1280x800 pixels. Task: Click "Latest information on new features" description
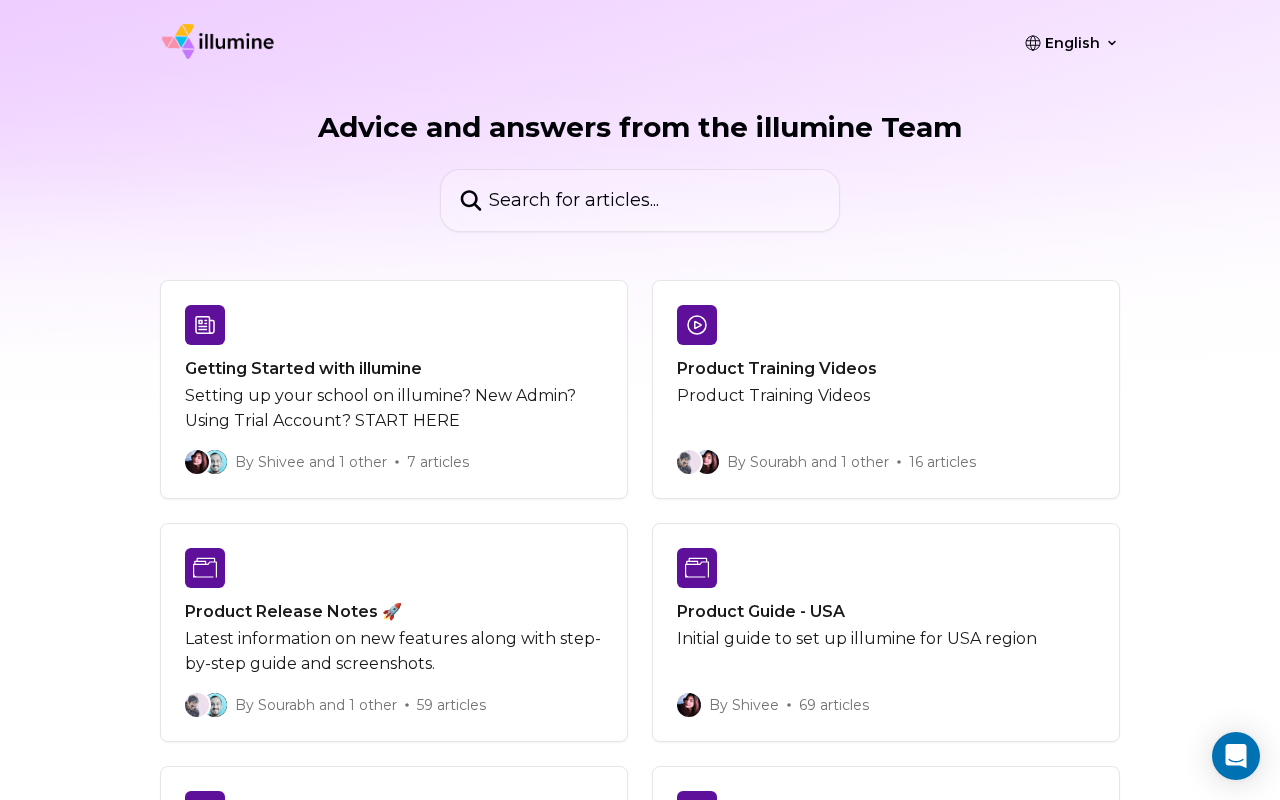coord(393,651)
